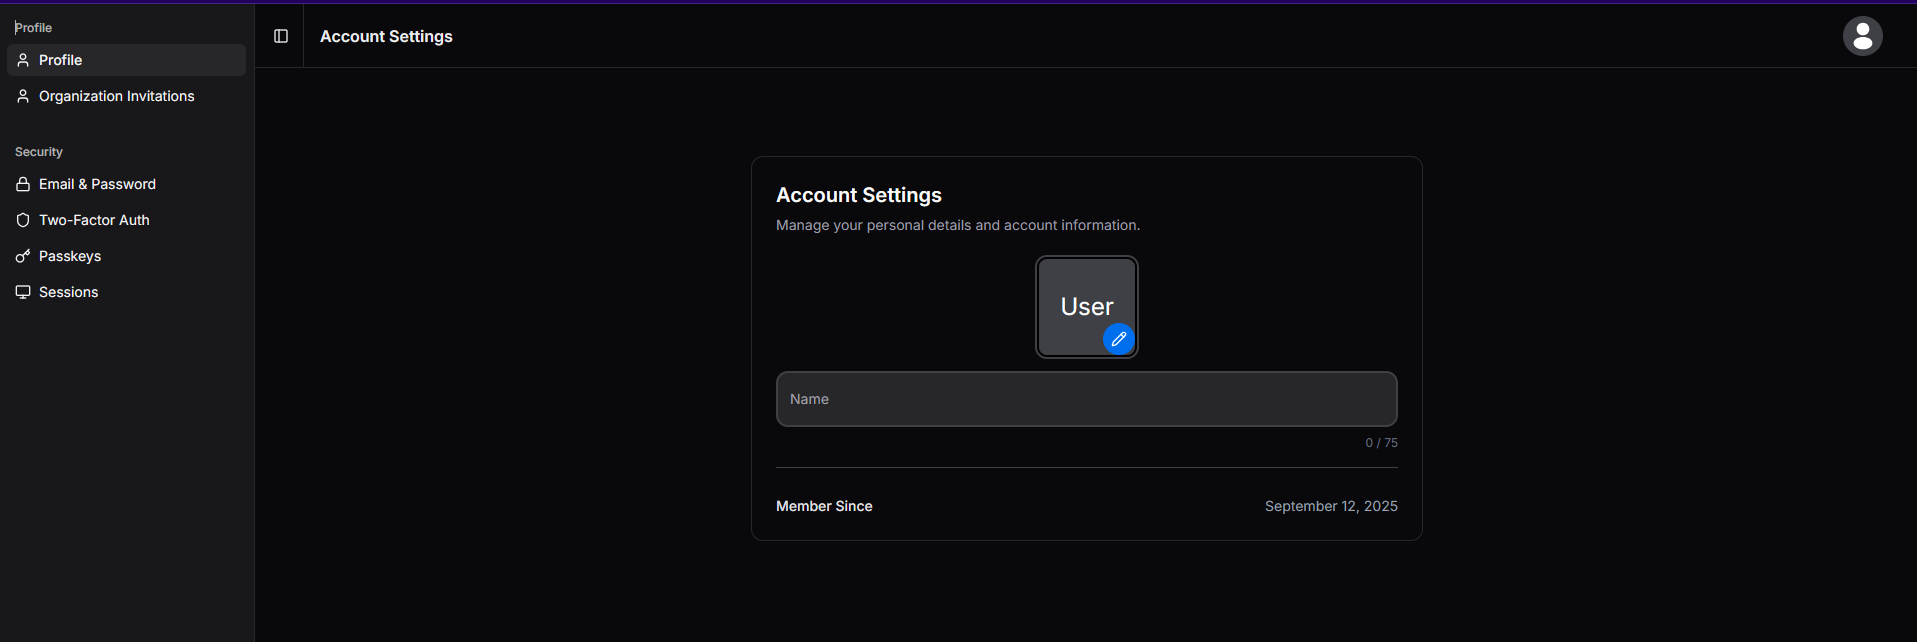Viewport: 1917px width, 642px height.
Task: Go to Organization Invitations
Action: [x=126, y=96]
